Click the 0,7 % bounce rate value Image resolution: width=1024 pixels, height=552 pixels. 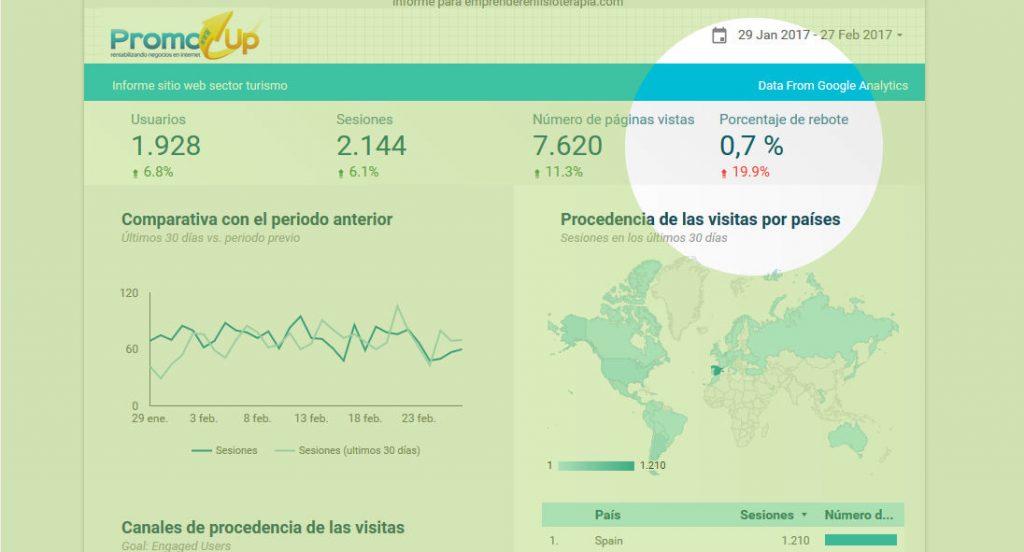click(751, 146)
